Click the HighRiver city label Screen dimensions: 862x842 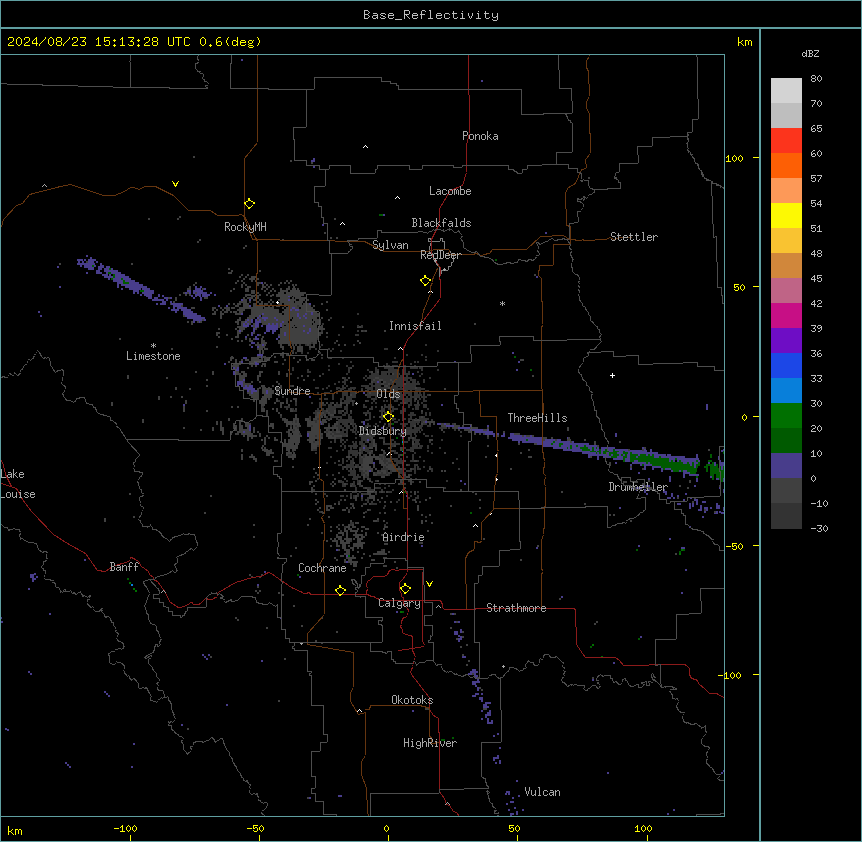point(430,743)
